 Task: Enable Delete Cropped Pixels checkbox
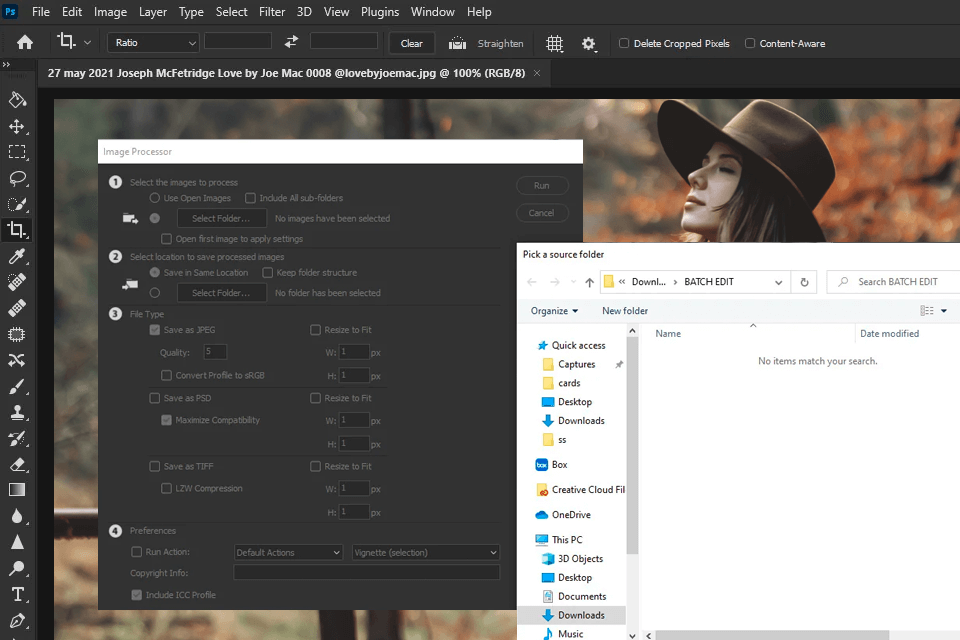click(624, 44)
